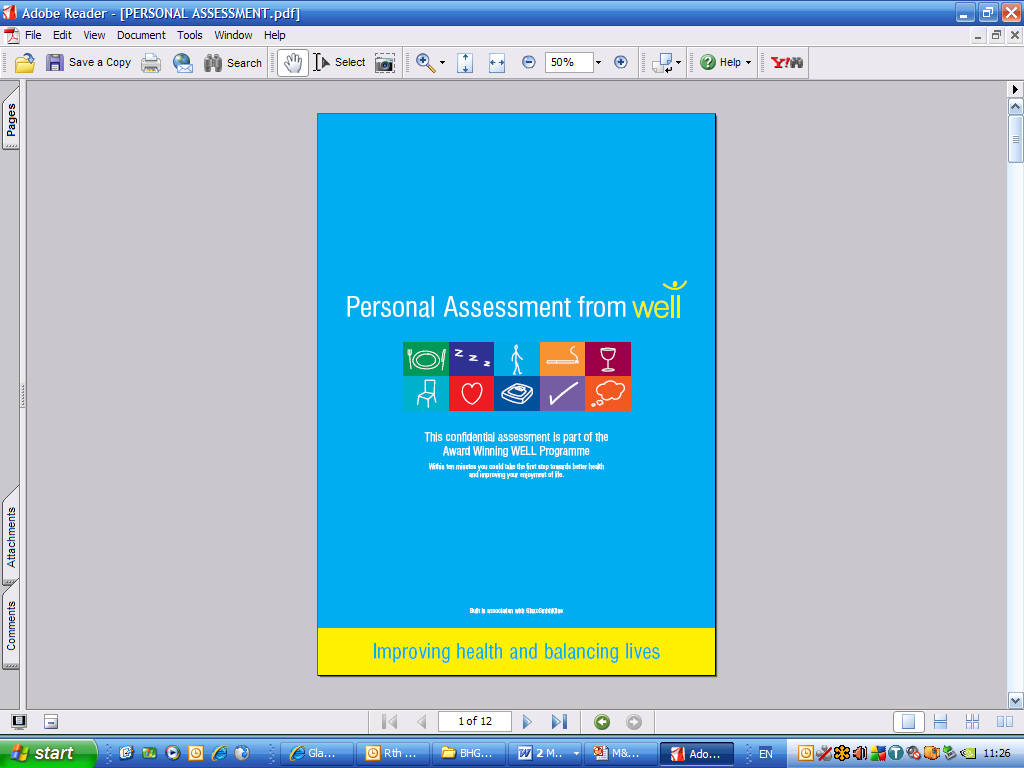Screen dimensions: 1024x768
Task: Zoom out with the minus button
Action: point(529,62)
